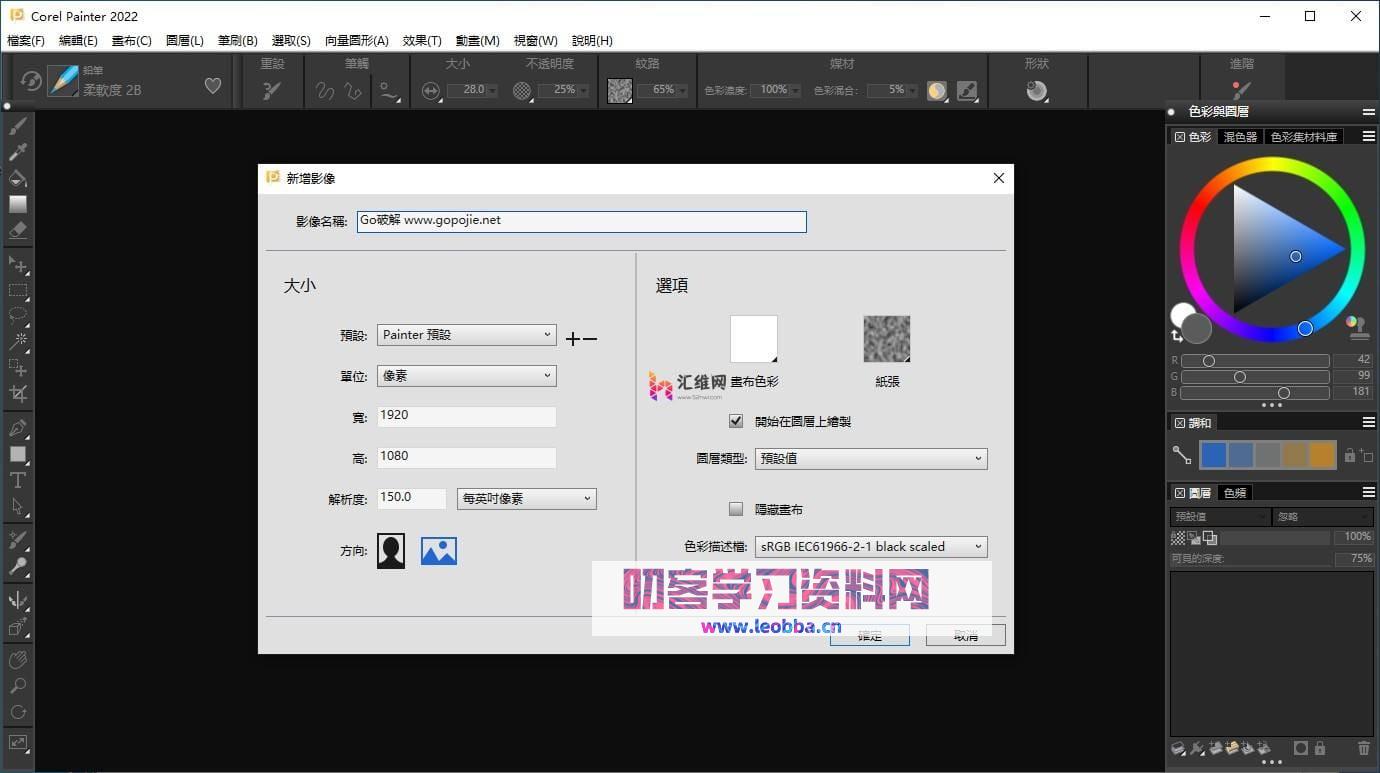Open the 筆刷(B) menu
Image resolution: width=1380 pixels, height=773 pixels.
click(237, 41)
